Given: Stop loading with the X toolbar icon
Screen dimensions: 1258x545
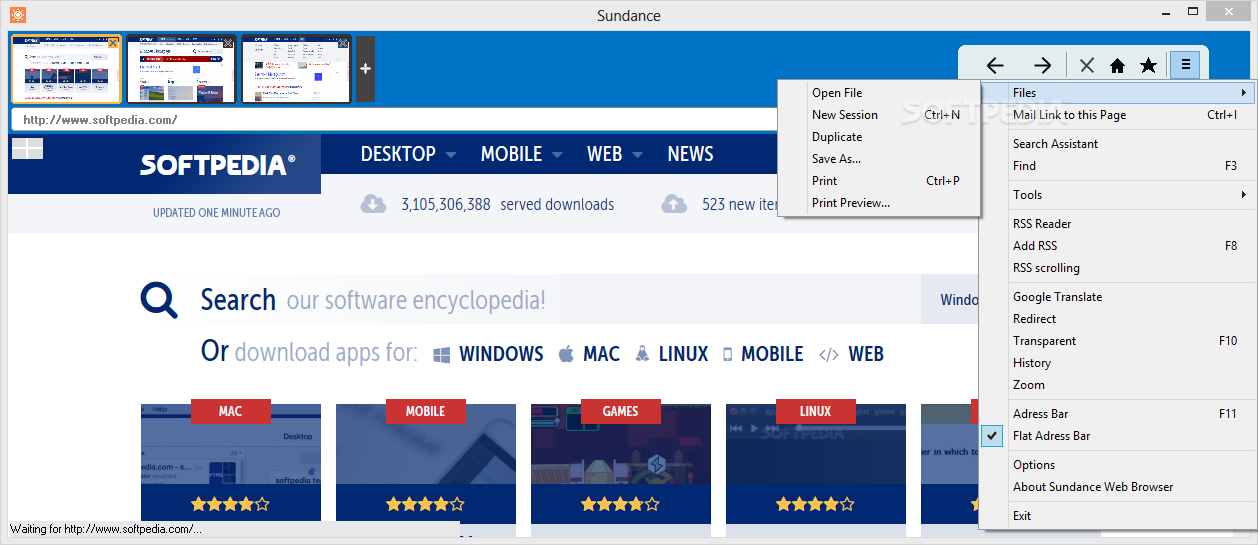Looking at the screenshot, I should pos(1087,65).
